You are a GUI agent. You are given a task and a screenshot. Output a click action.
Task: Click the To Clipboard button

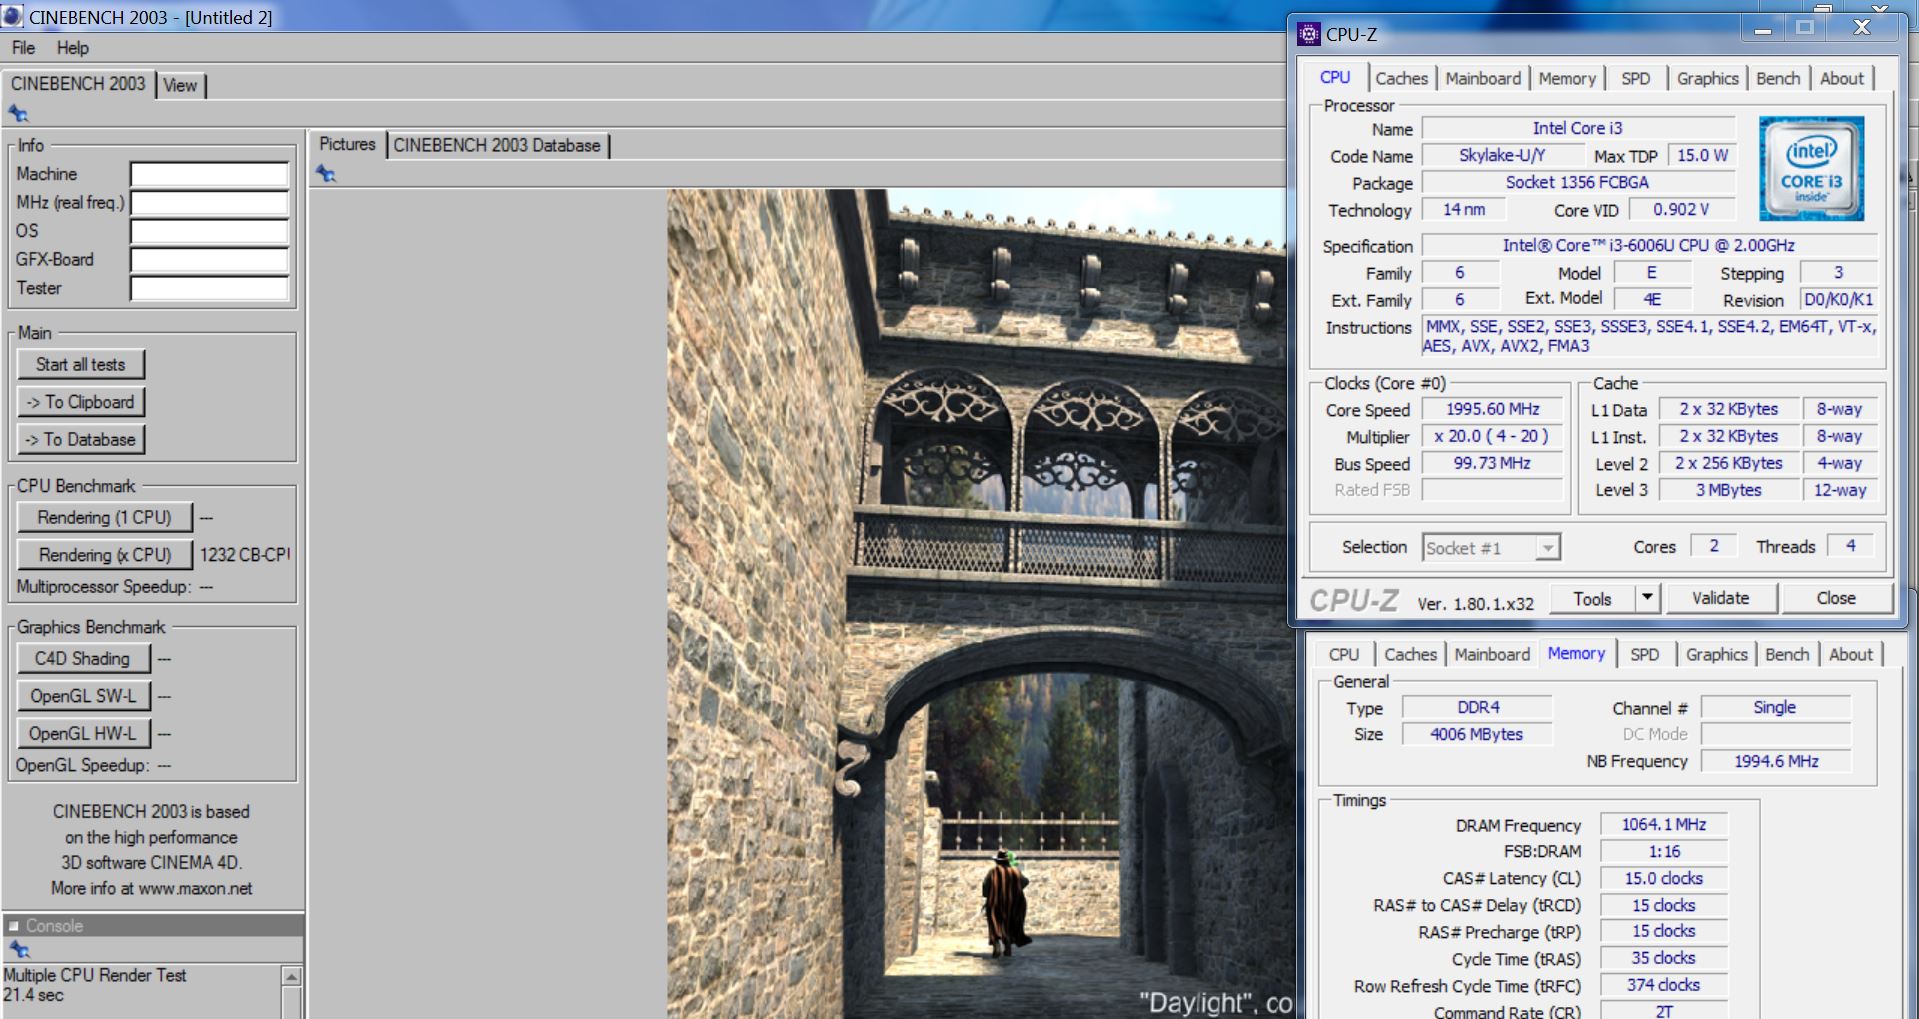pos(81,402)
